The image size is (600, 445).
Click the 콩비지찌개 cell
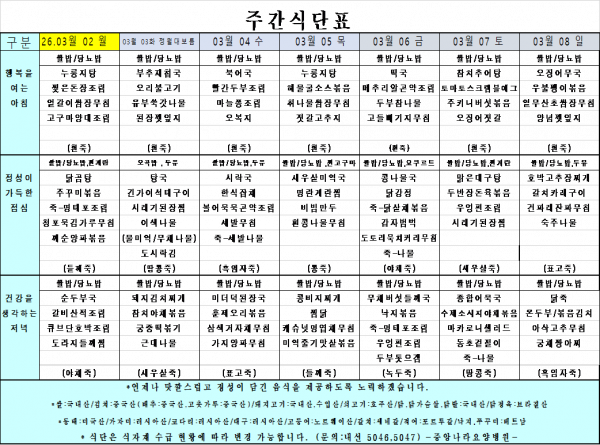(x=318, y=298)
